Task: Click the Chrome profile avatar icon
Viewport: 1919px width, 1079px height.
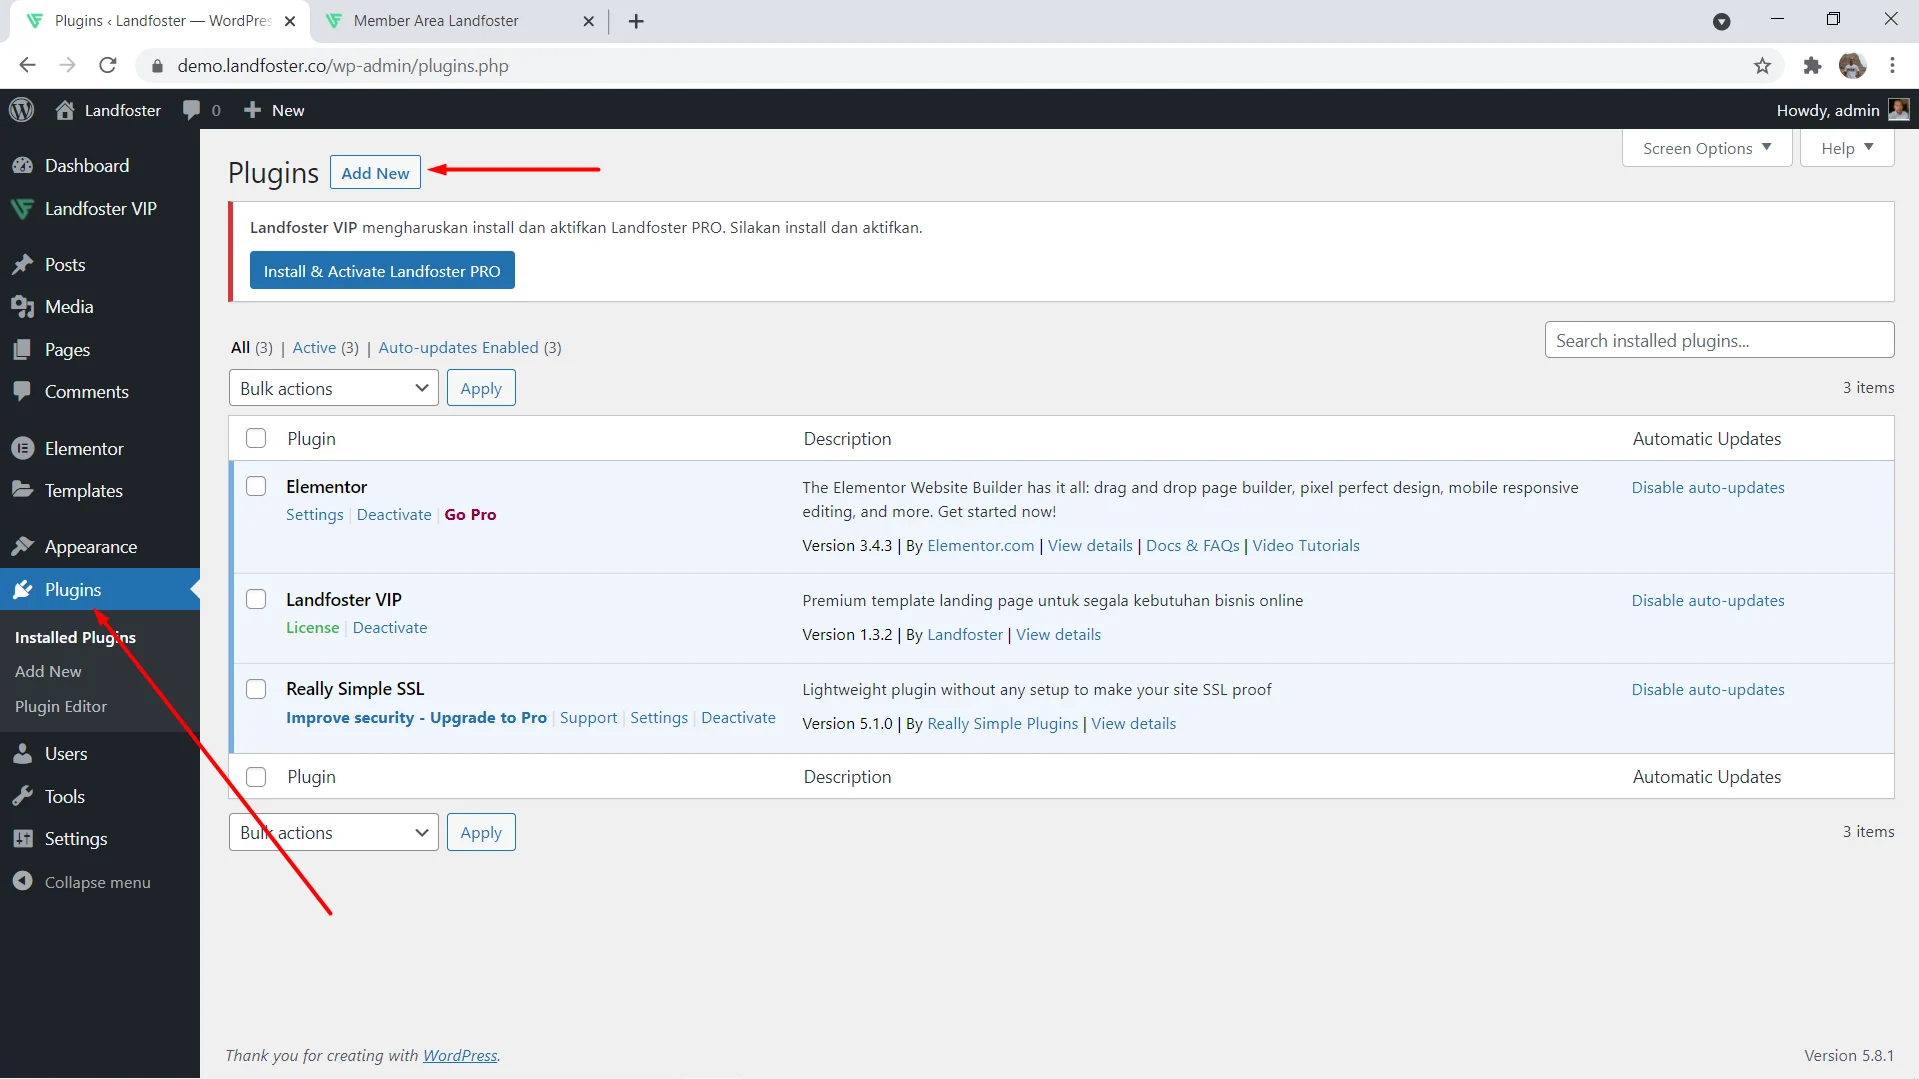Action: coord(1852,66)
